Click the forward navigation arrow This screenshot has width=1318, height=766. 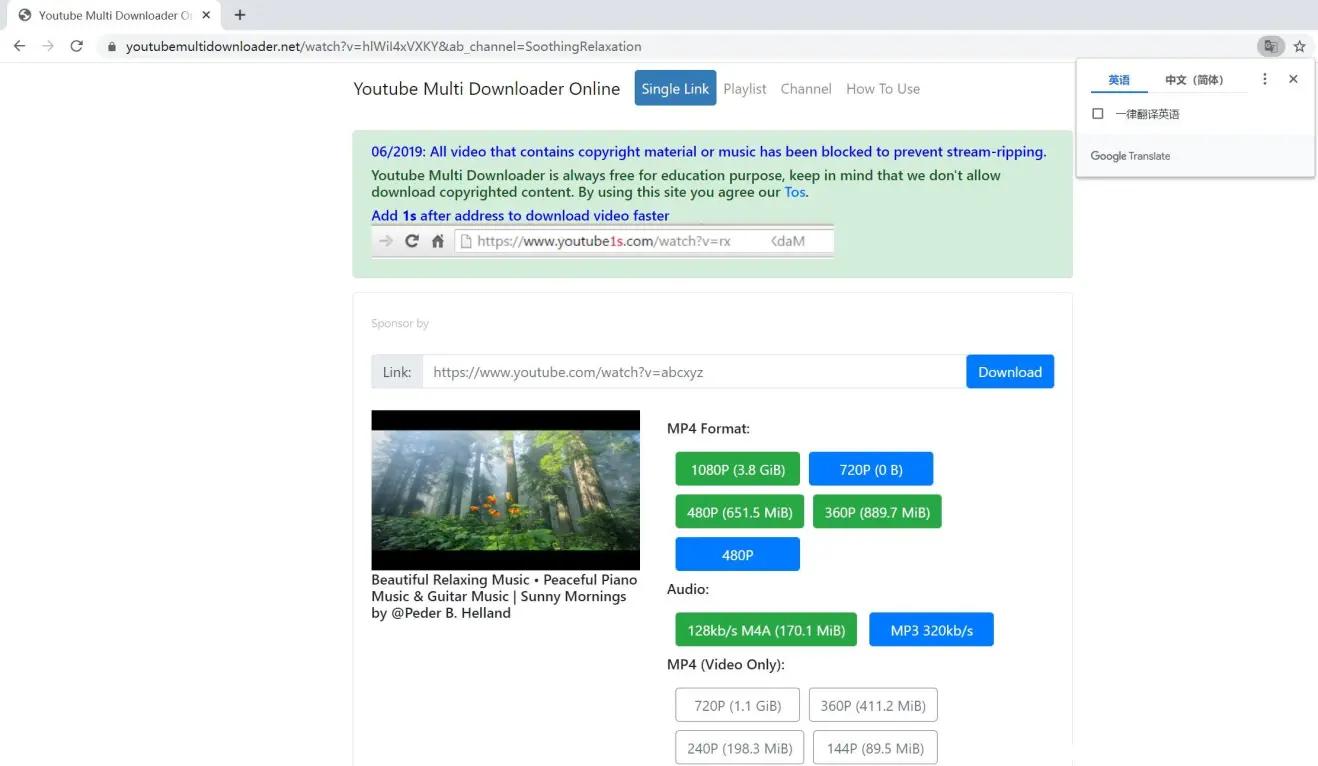[48, 46]
